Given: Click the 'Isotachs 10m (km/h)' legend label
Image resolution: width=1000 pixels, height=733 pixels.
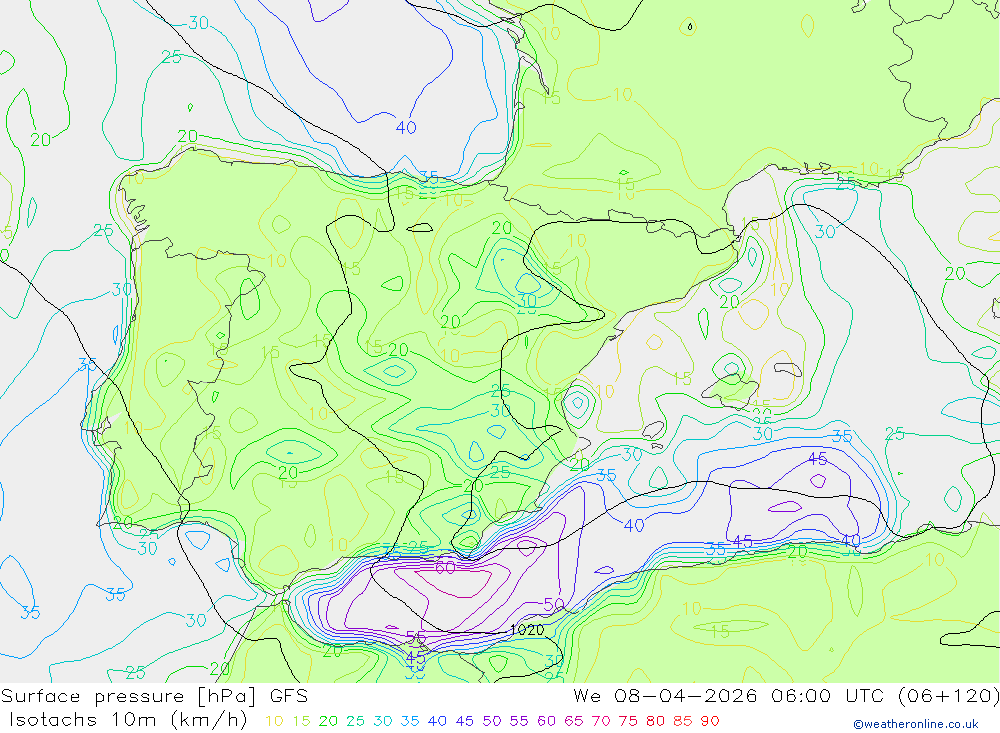Looking at the screenshot, I should [128, 720].
